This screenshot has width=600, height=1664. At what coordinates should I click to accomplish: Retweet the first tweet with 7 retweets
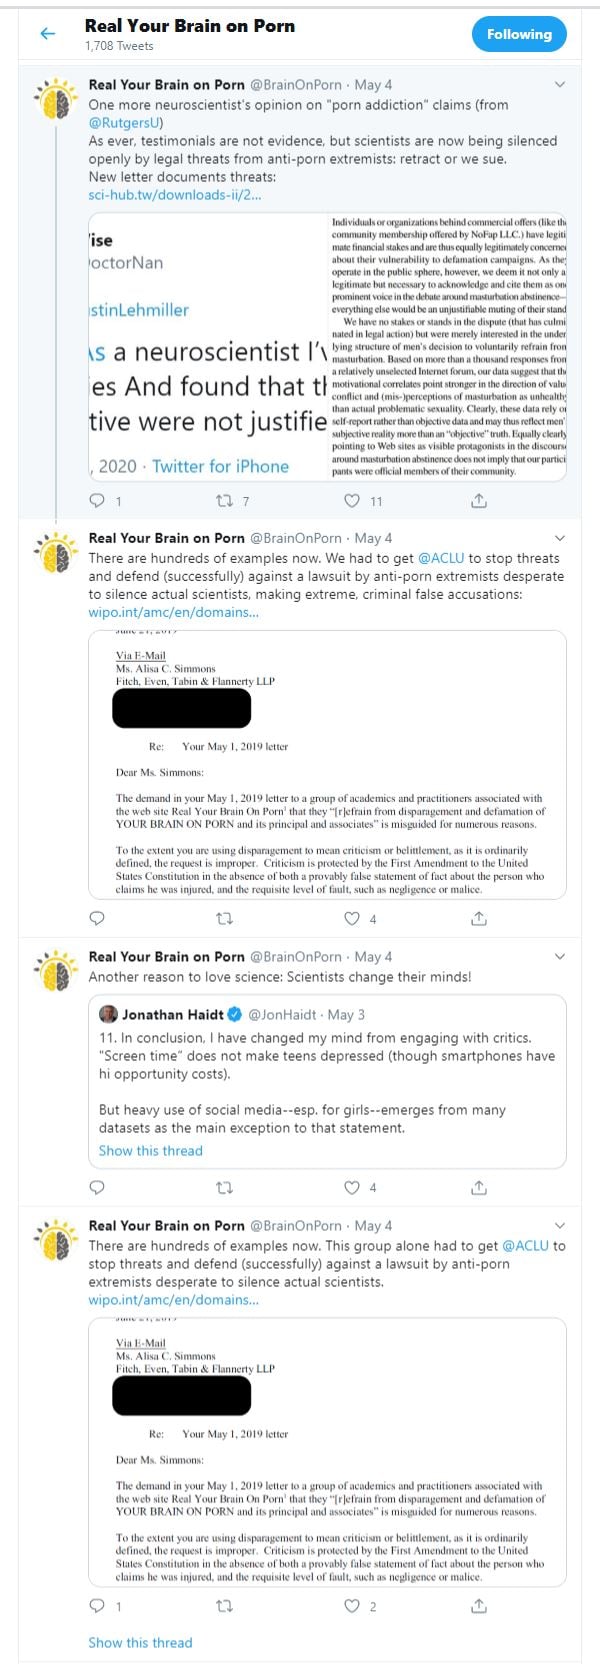[225, 500]
